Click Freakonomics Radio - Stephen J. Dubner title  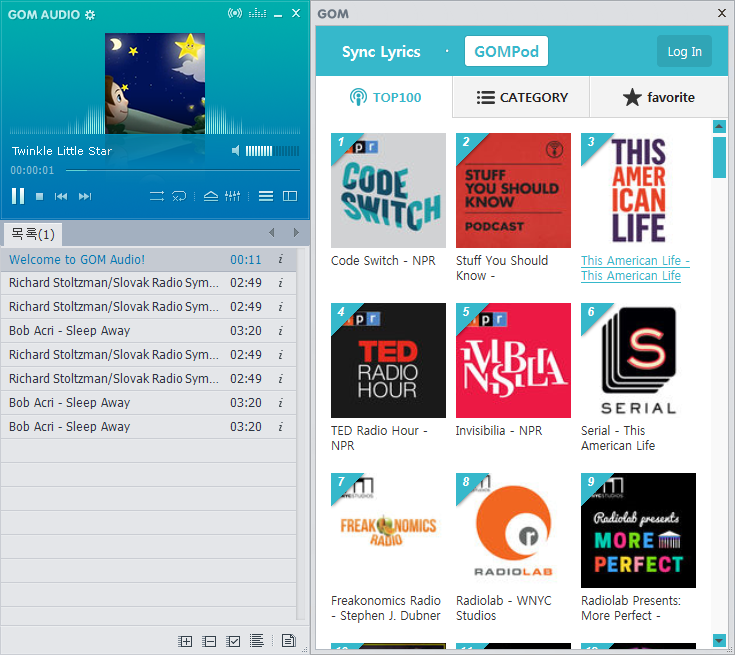(x=386, y=608)
